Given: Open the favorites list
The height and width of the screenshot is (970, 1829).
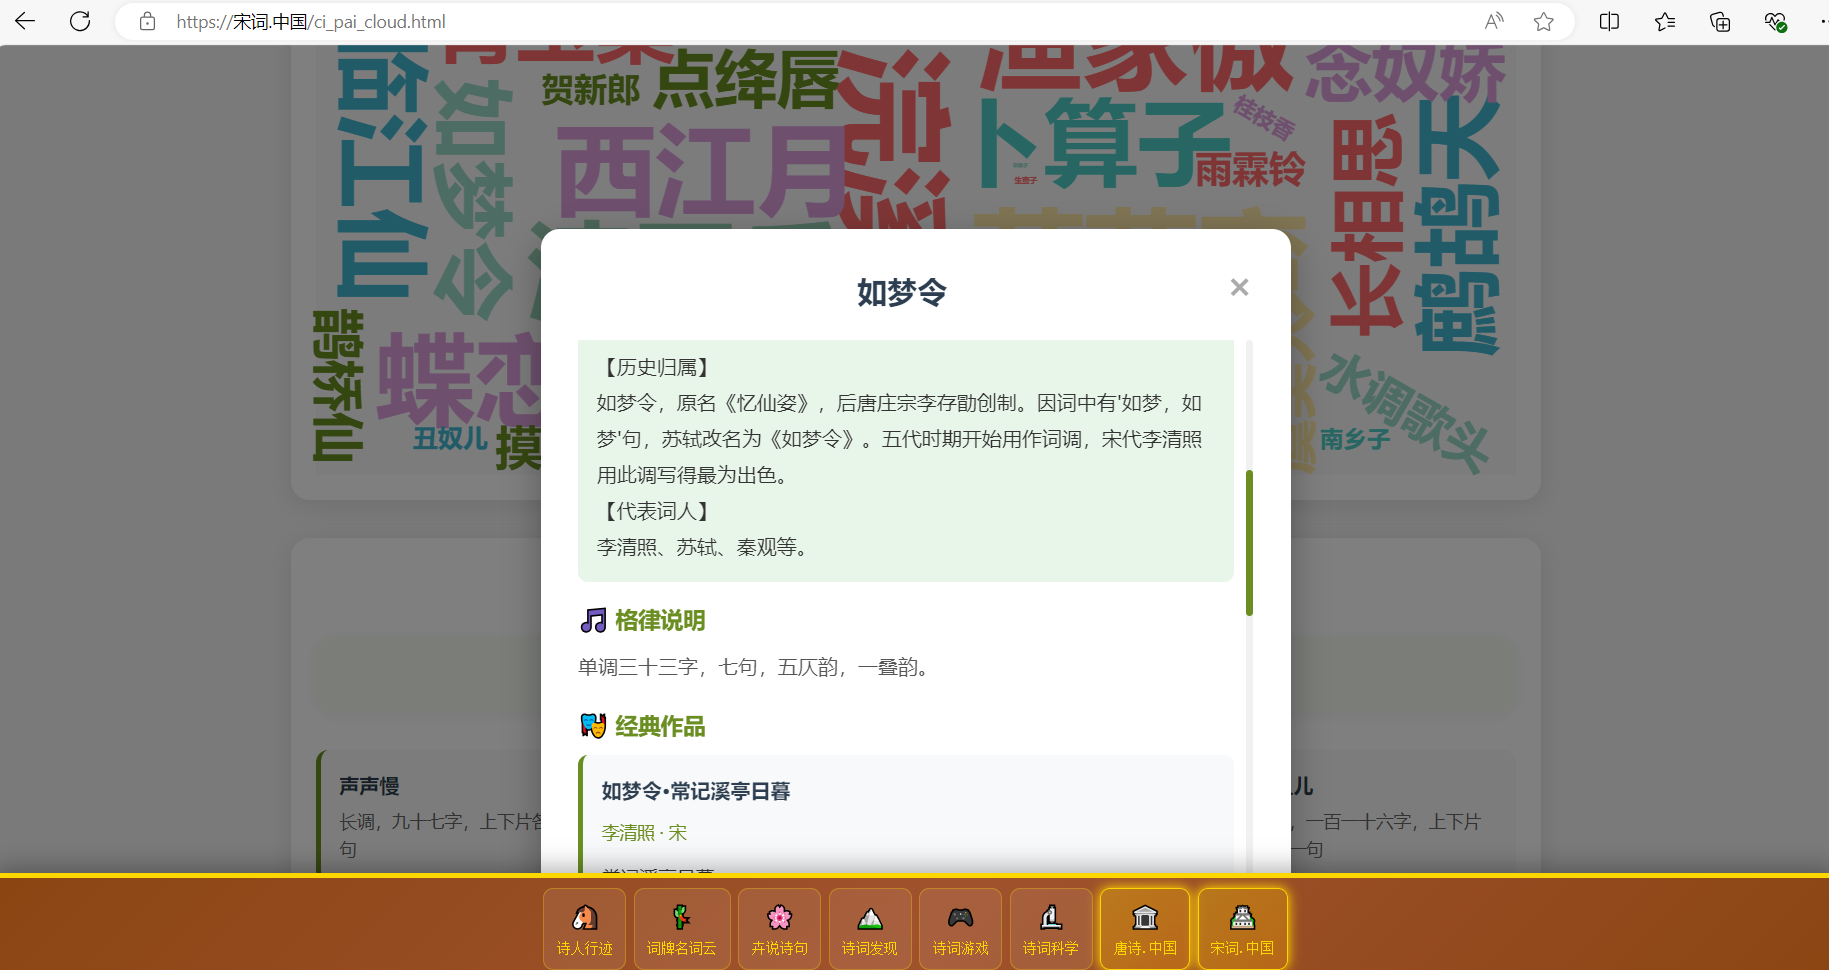Looking at the screenshot, I should (1665, 21).
